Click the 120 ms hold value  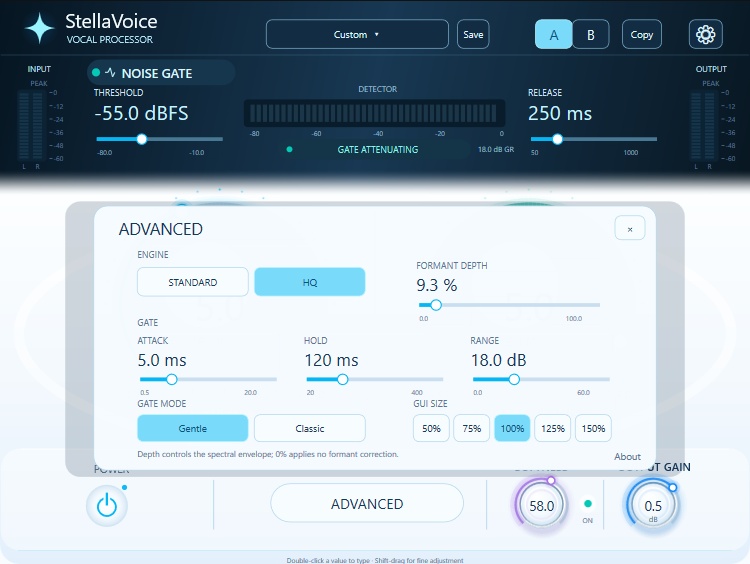[x=331, y=360]
